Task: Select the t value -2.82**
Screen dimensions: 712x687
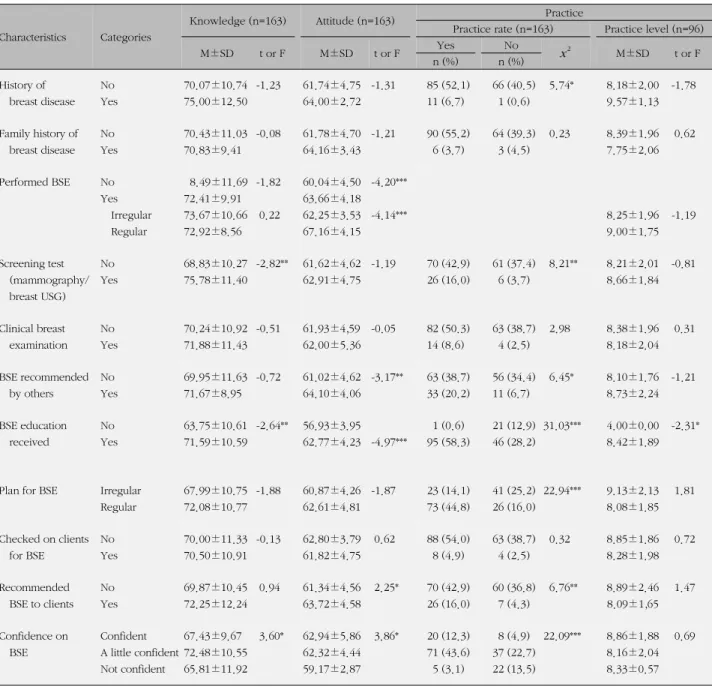Action: click(x=272, y=264)
